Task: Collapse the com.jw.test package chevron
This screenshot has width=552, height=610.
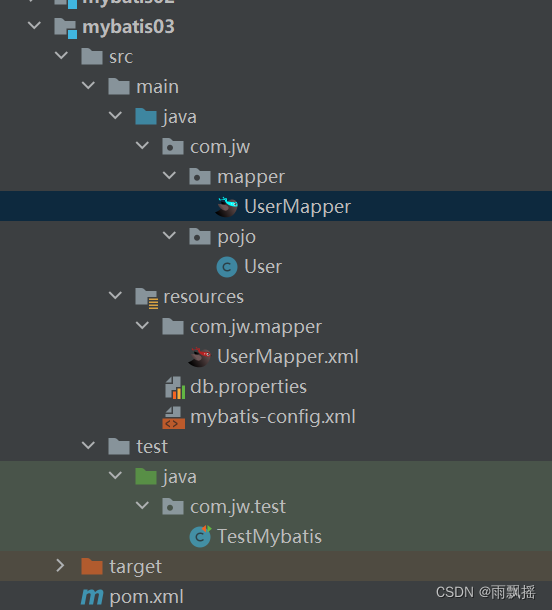Action: pyautogui.click(x=142, y=505)
